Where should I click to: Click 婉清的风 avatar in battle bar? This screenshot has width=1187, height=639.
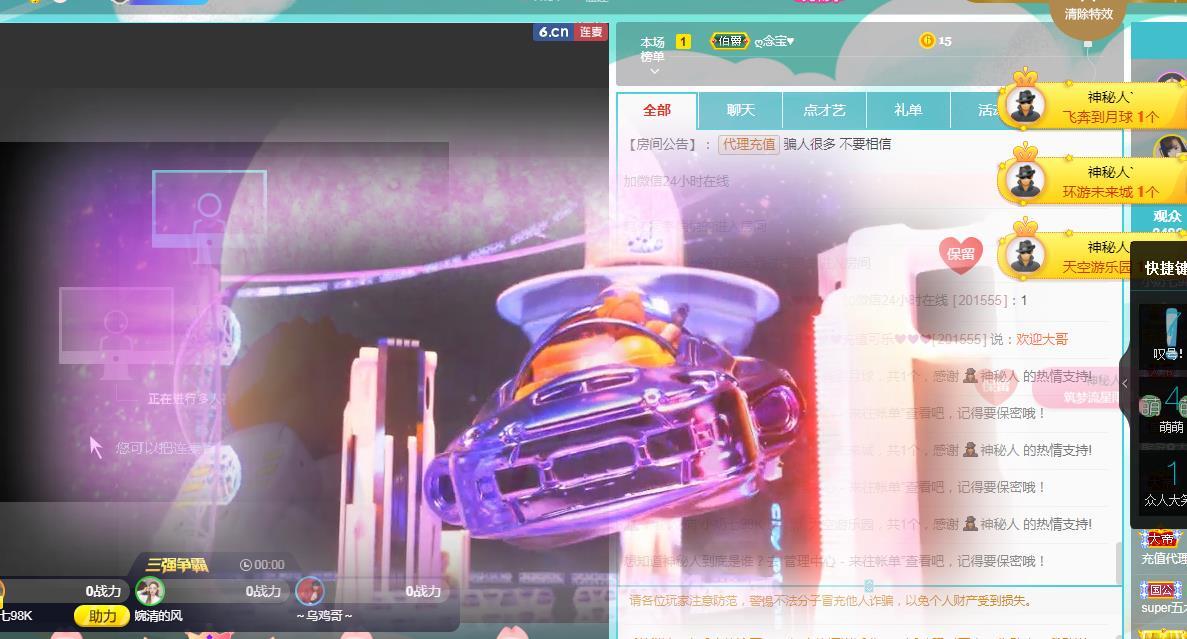(150, 591)
